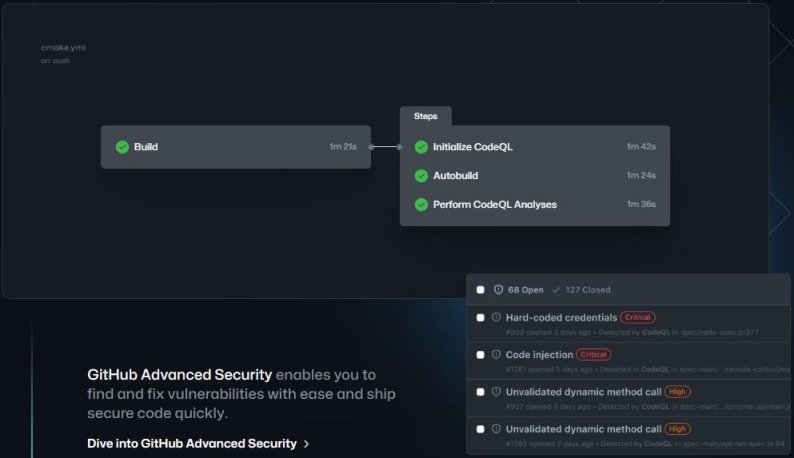The image size is (794, 458).
Task: Click the green check icon beside Build
Action: coord(122,147)
